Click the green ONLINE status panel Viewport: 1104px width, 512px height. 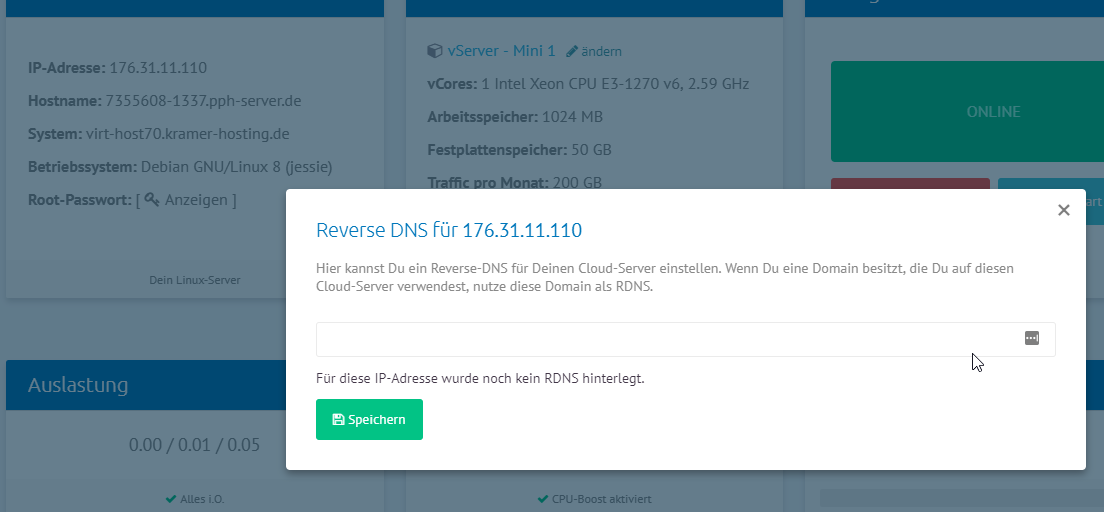coord(967,111)
